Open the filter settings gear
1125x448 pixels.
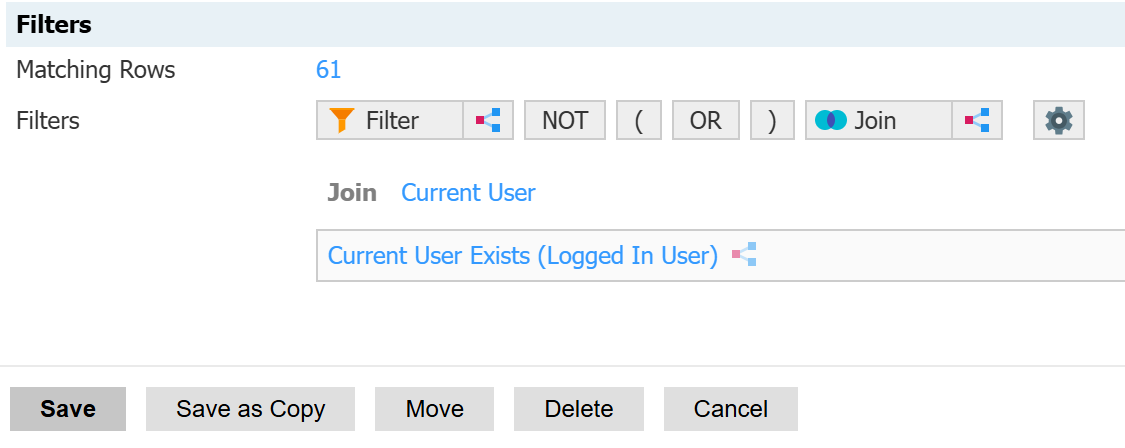click(1058, 121)
